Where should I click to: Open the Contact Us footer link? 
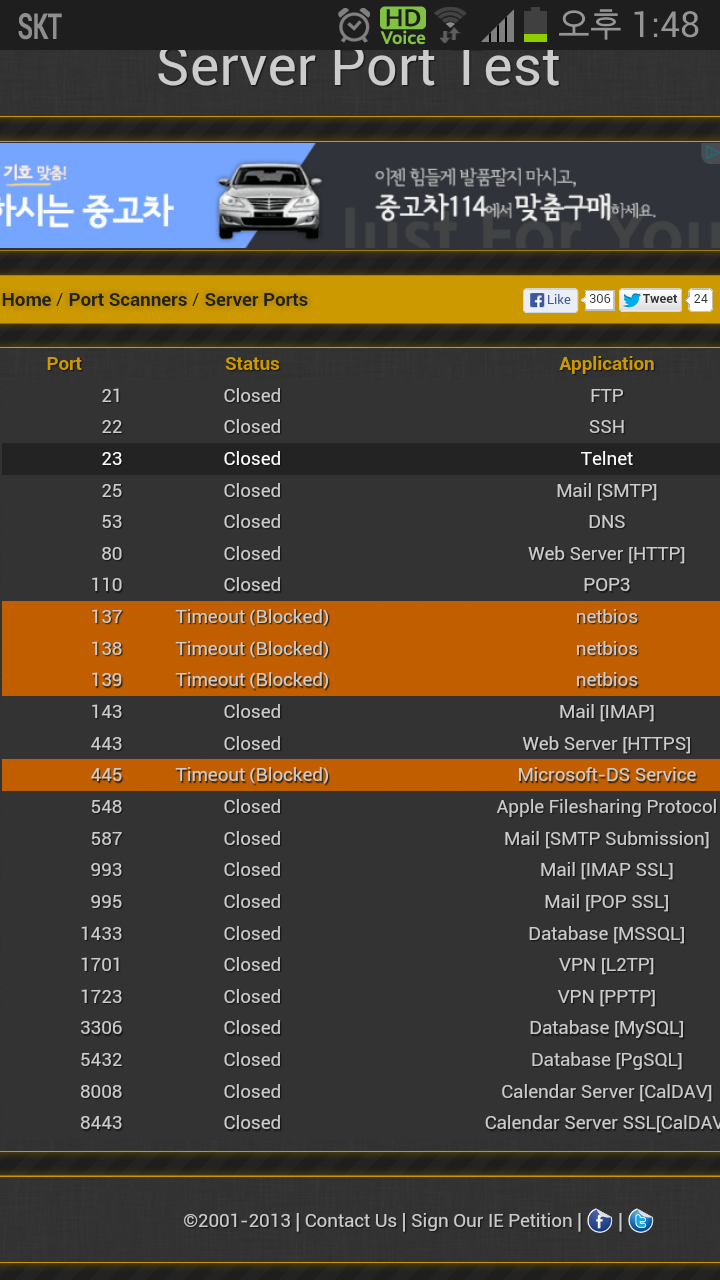pos(351,1221)
